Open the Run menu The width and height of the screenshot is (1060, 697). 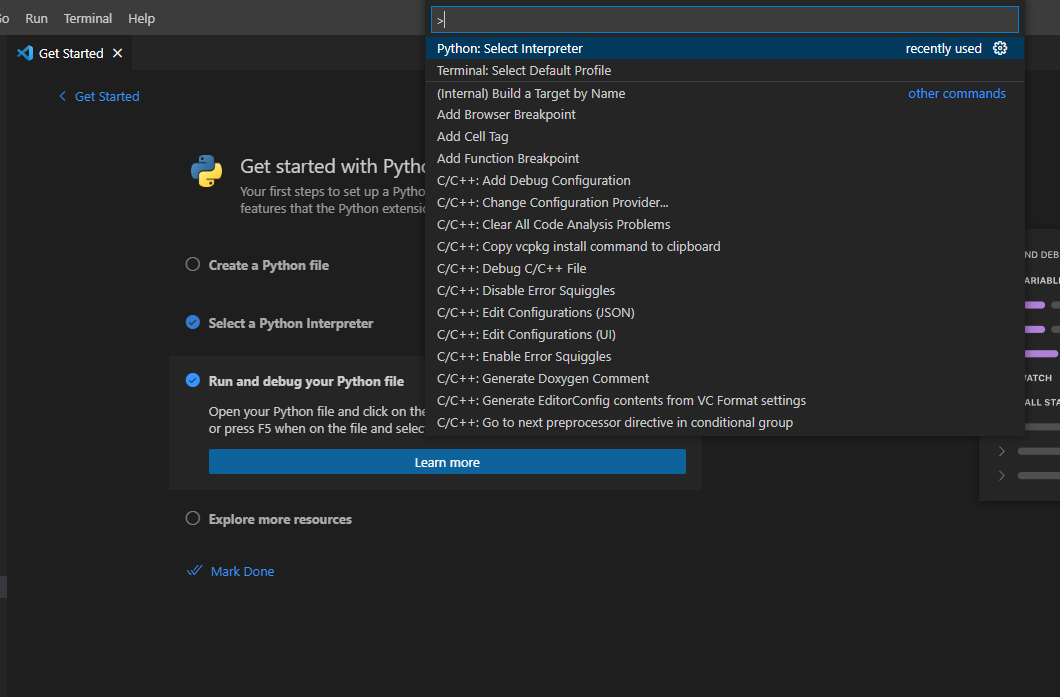[37, 18]
